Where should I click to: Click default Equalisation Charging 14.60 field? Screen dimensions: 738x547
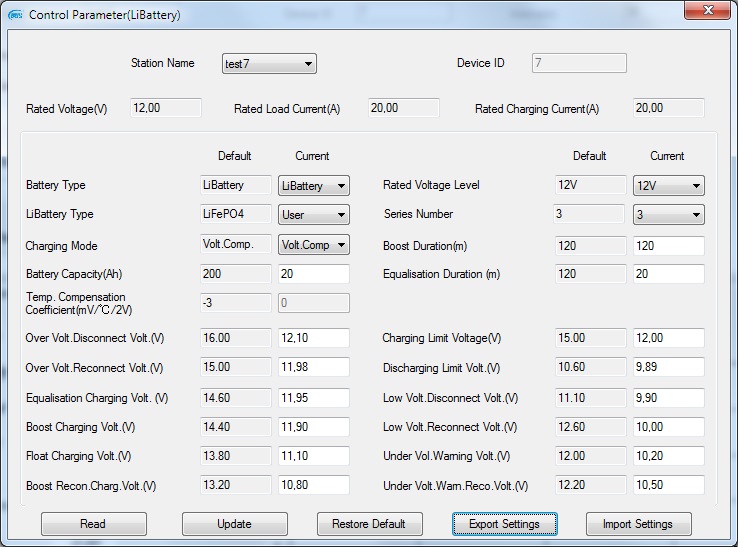(x=236, y=398)
